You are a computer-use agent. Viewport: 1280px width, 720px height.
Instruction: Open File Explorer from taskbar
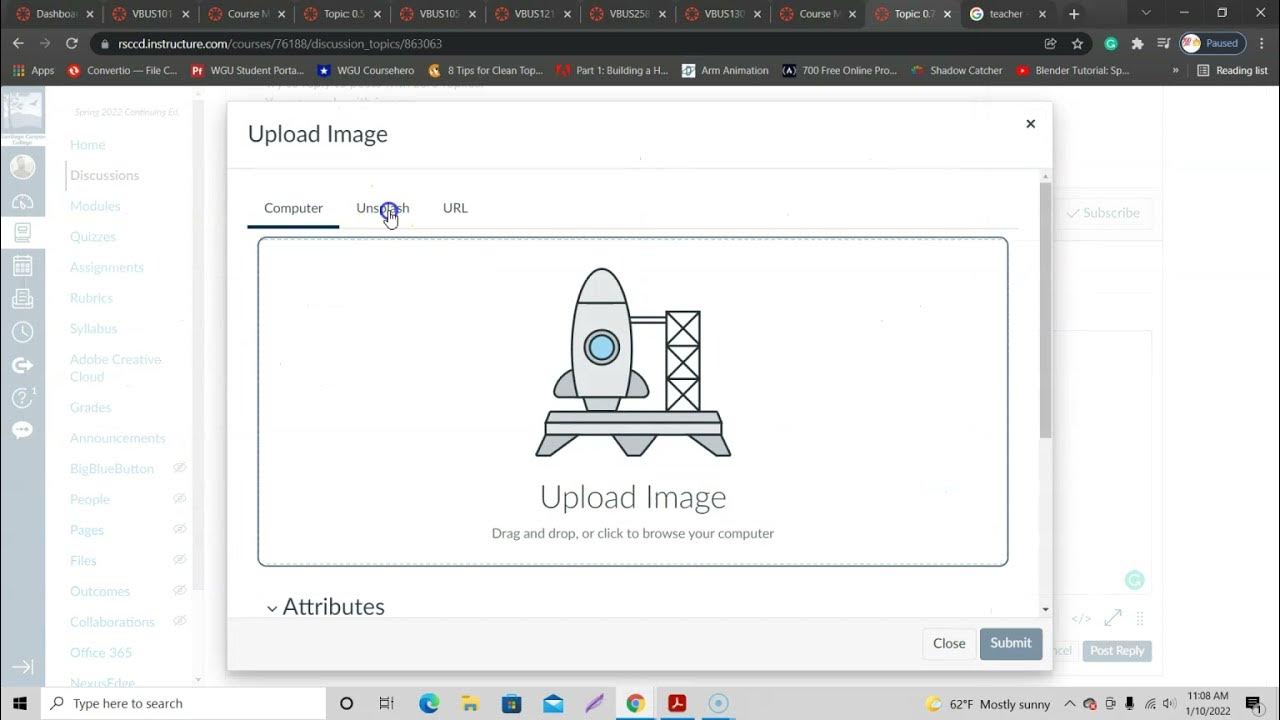[x=470, y=703]
